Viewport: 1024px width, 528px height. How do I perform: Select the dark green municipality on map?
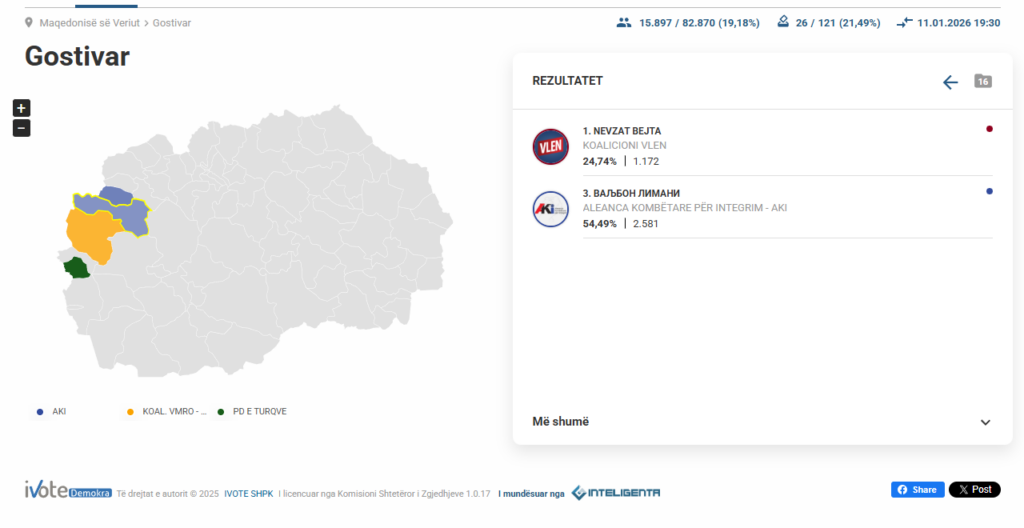75,267
